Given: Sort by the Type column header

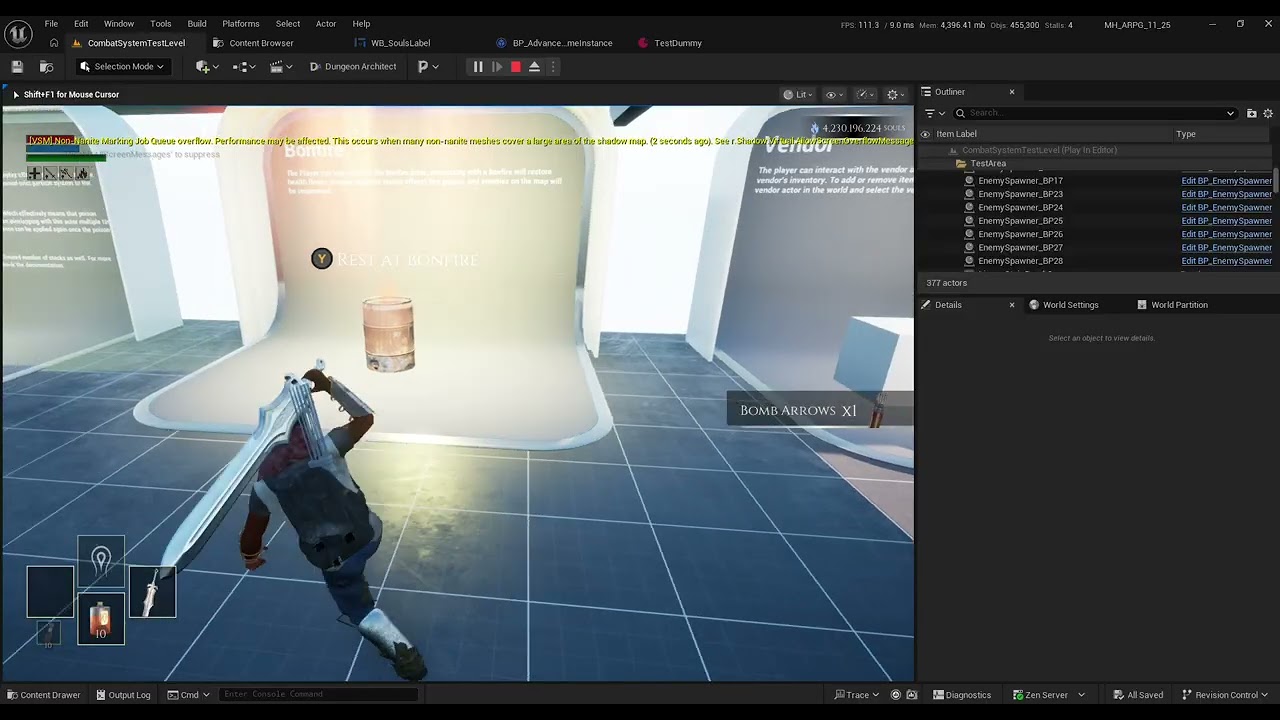Looking at the screenshot, I should [1186, 134].
